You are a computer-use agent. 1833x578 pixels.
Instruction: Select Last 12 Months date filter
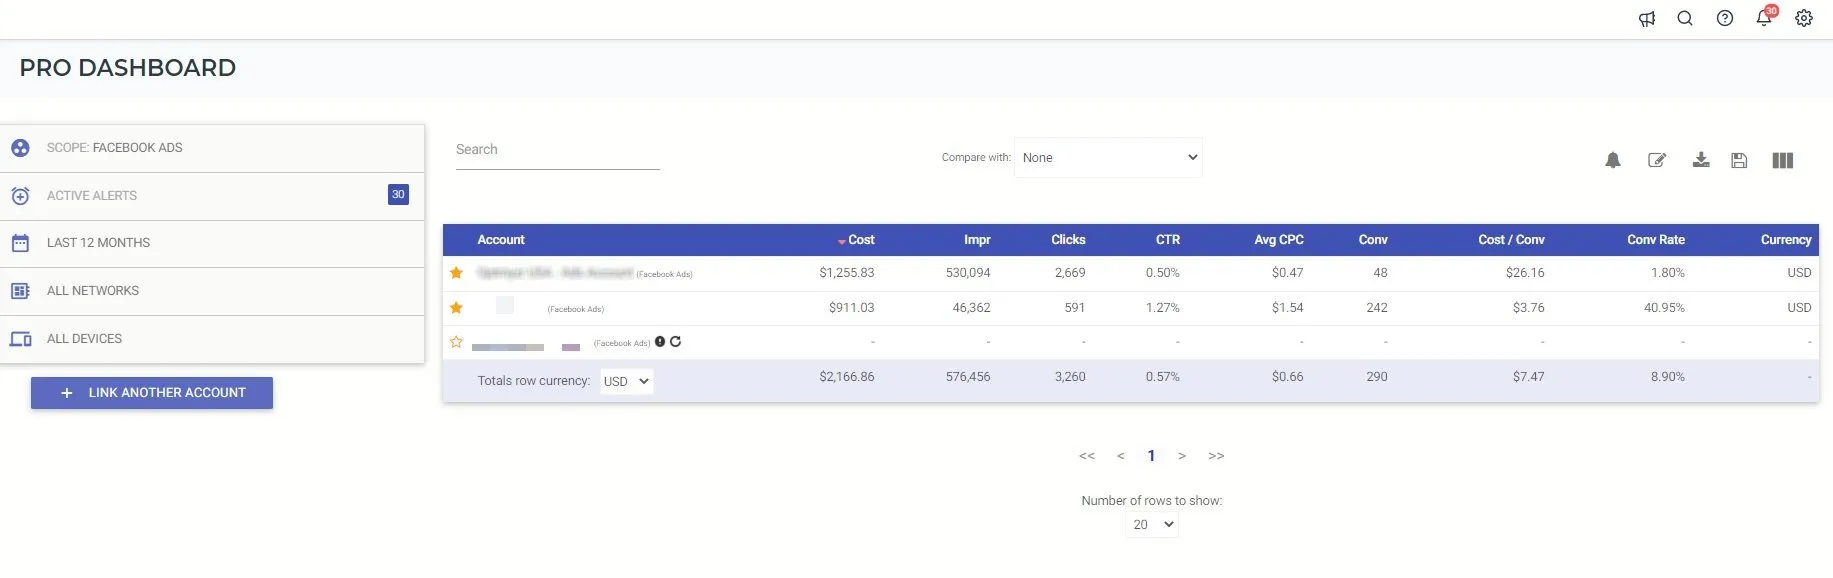click(x=98, y=243)
